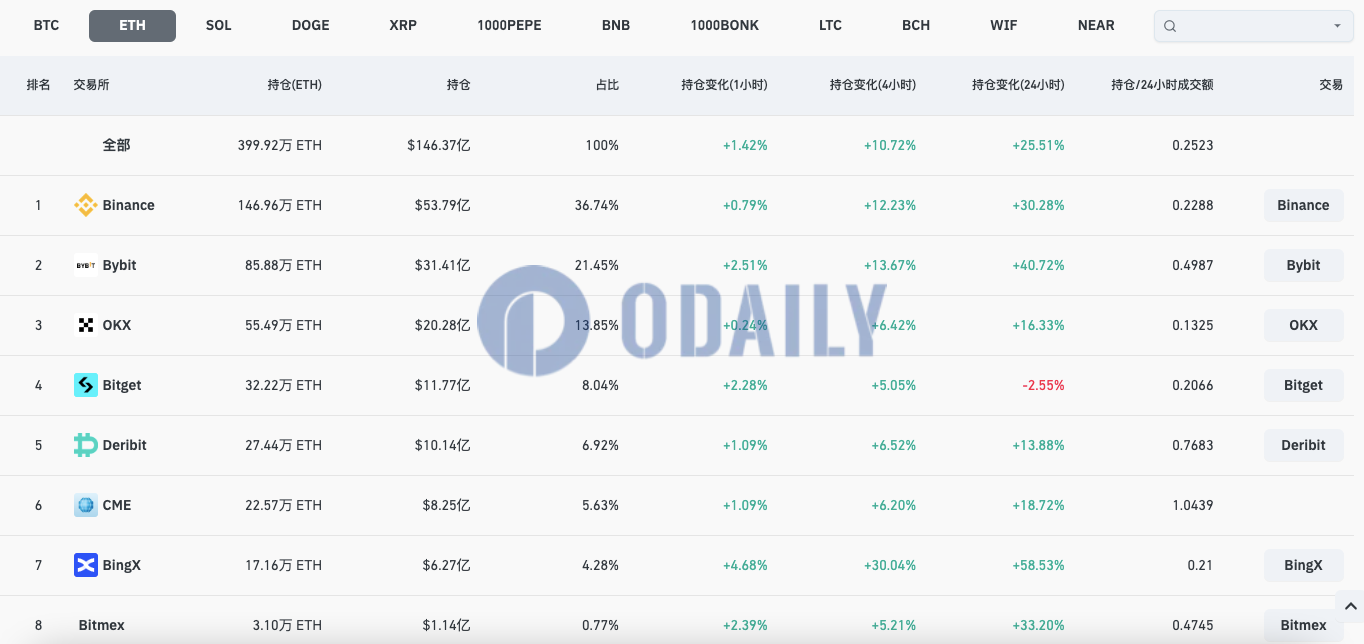Screen dimensions: 1364x644
Task: Click the 全部 total row label
Action: coord(116,145)
